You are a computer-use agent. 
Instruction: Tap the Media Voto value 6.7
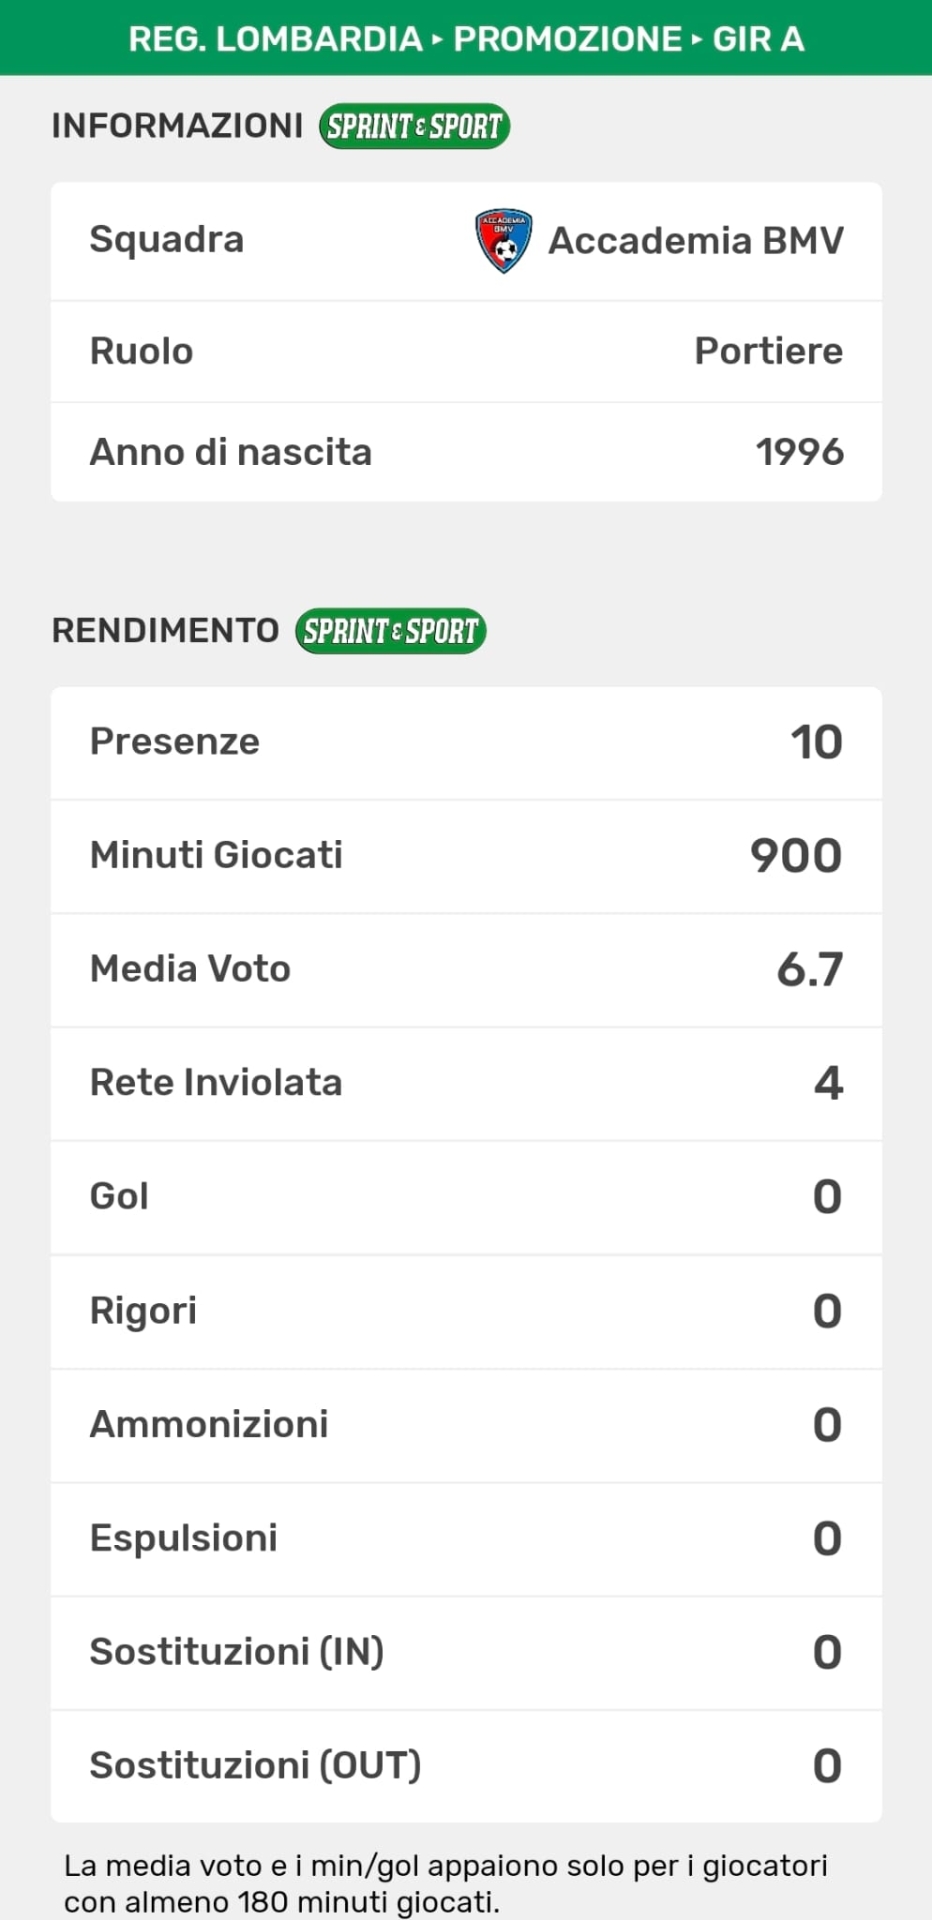[810, 970]
